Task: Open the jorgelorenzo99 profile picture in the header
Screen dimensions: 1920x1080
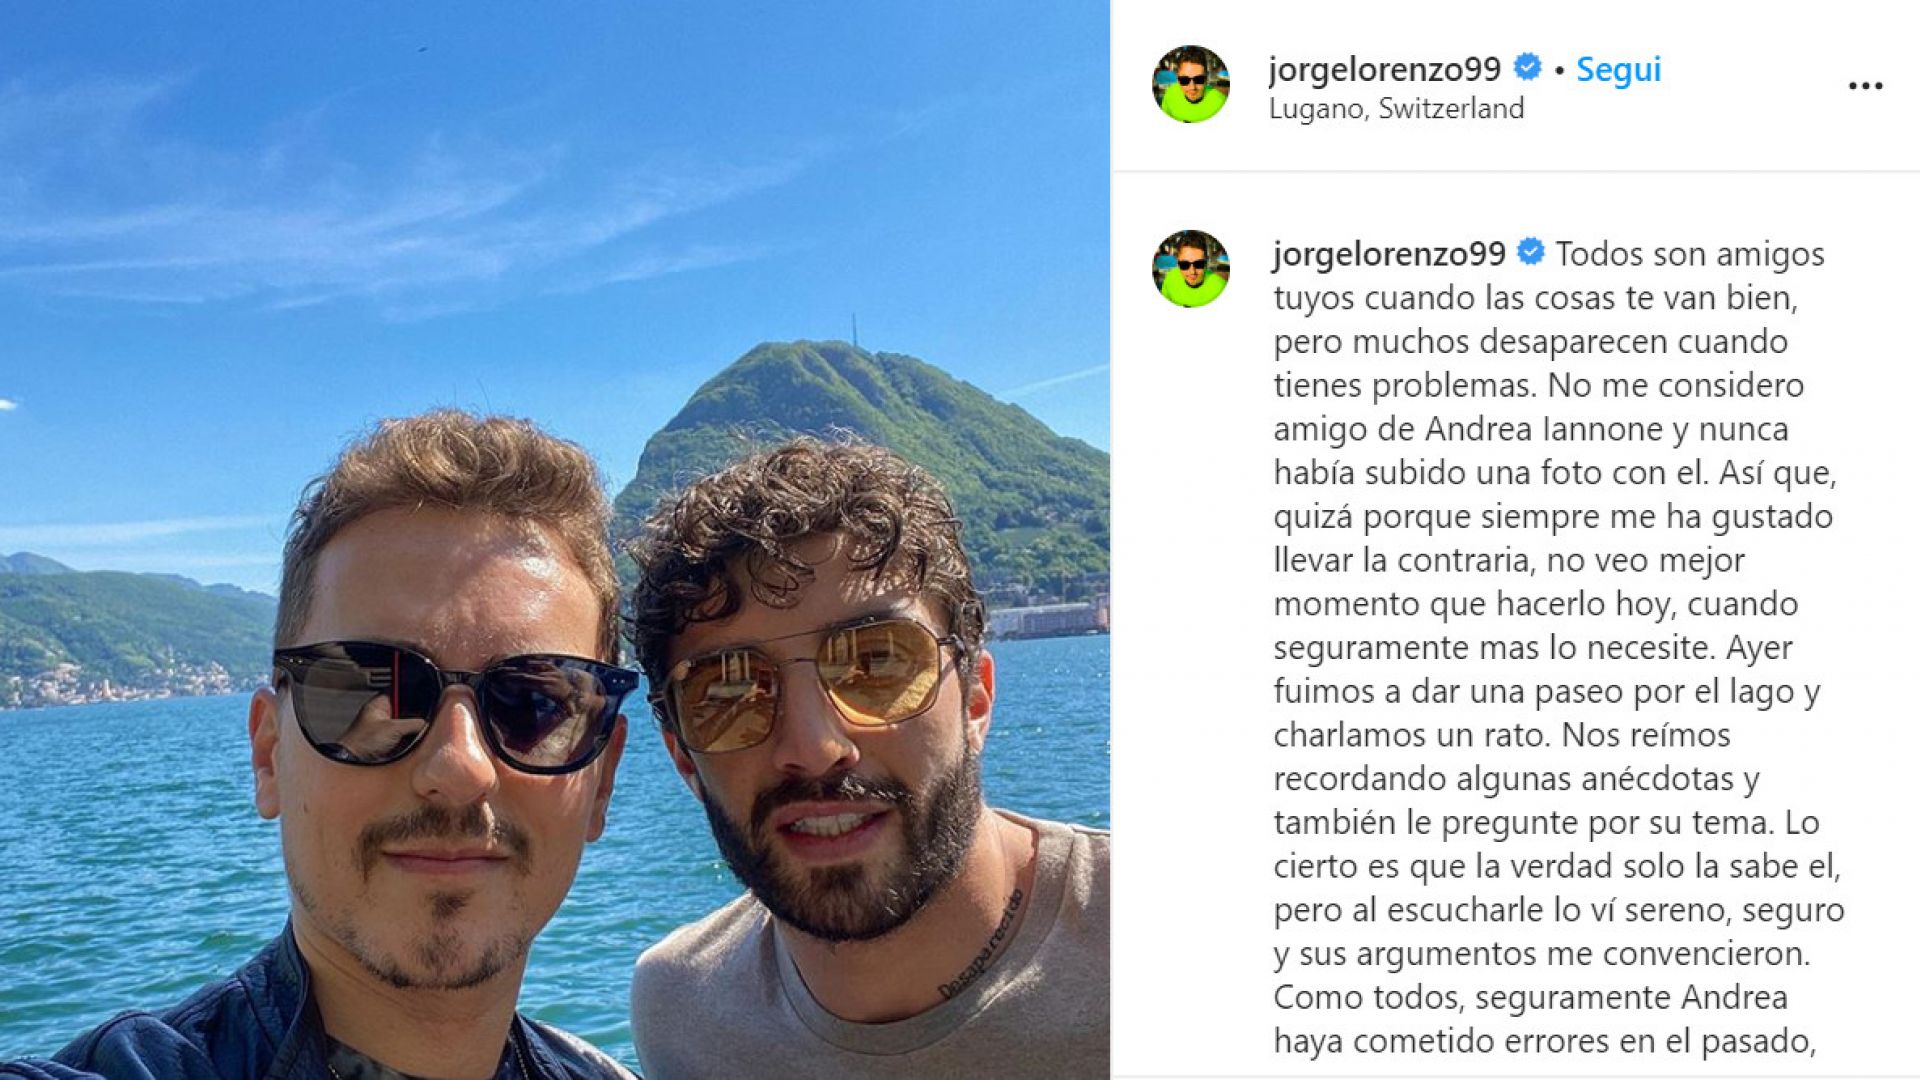Action: (1191, 84)
